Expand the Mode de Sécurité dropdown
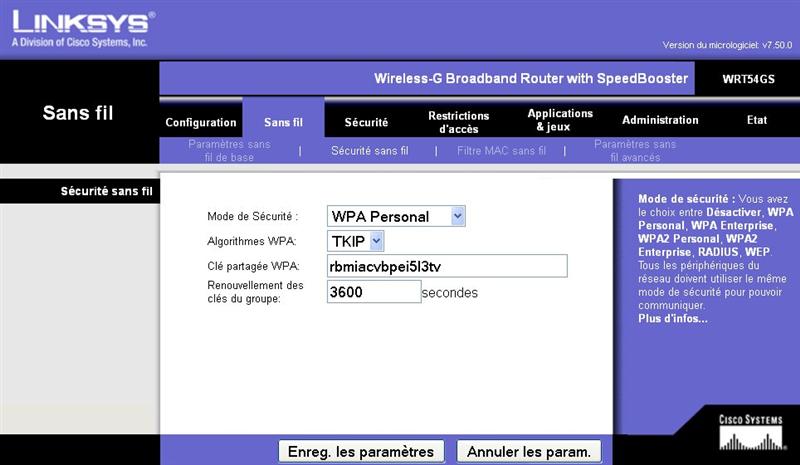The image size is (800, 465). pyautogui.click(x=396, y=216)
